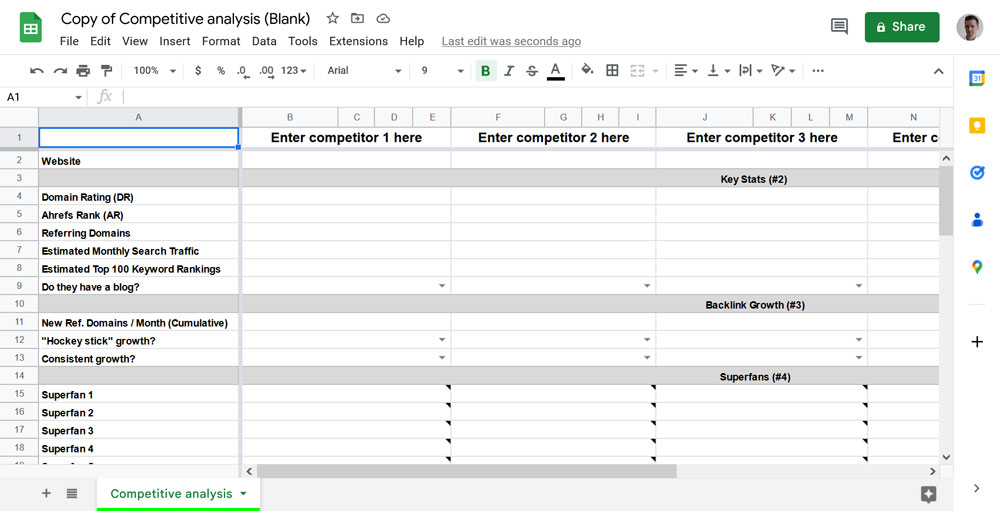The width and height of the screenshot is (1000, 511).
Task: Open the fill color bucket
Action: click(587, 70)
